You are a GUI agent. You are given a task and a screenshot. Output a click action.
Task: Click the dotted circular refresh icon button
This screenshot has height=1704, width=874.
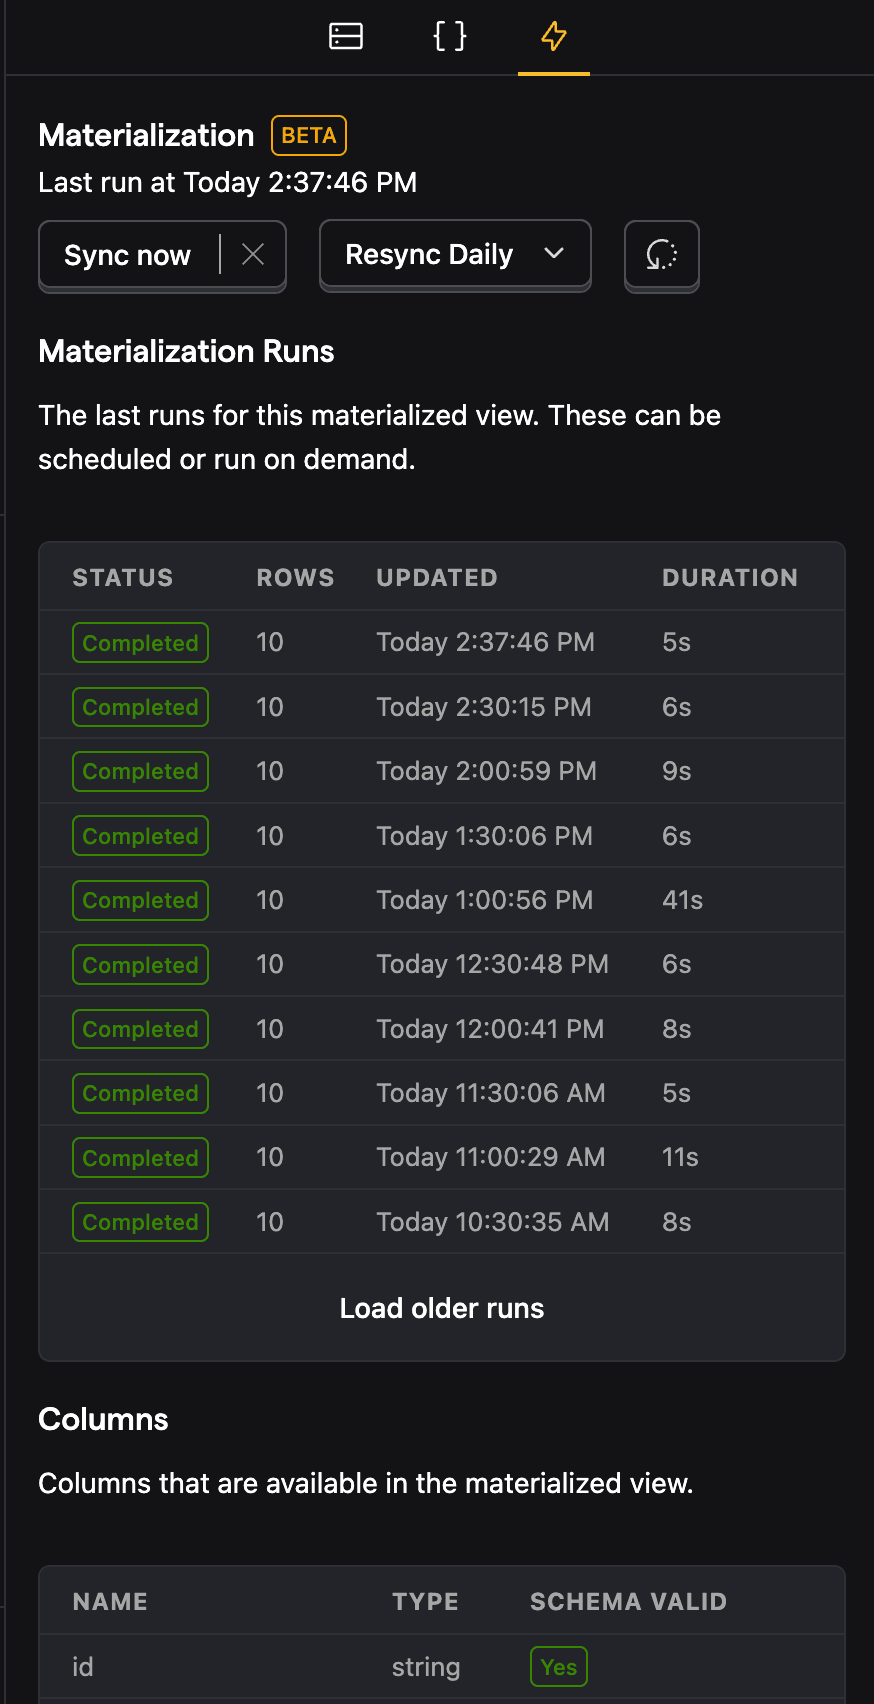point(662,255)
